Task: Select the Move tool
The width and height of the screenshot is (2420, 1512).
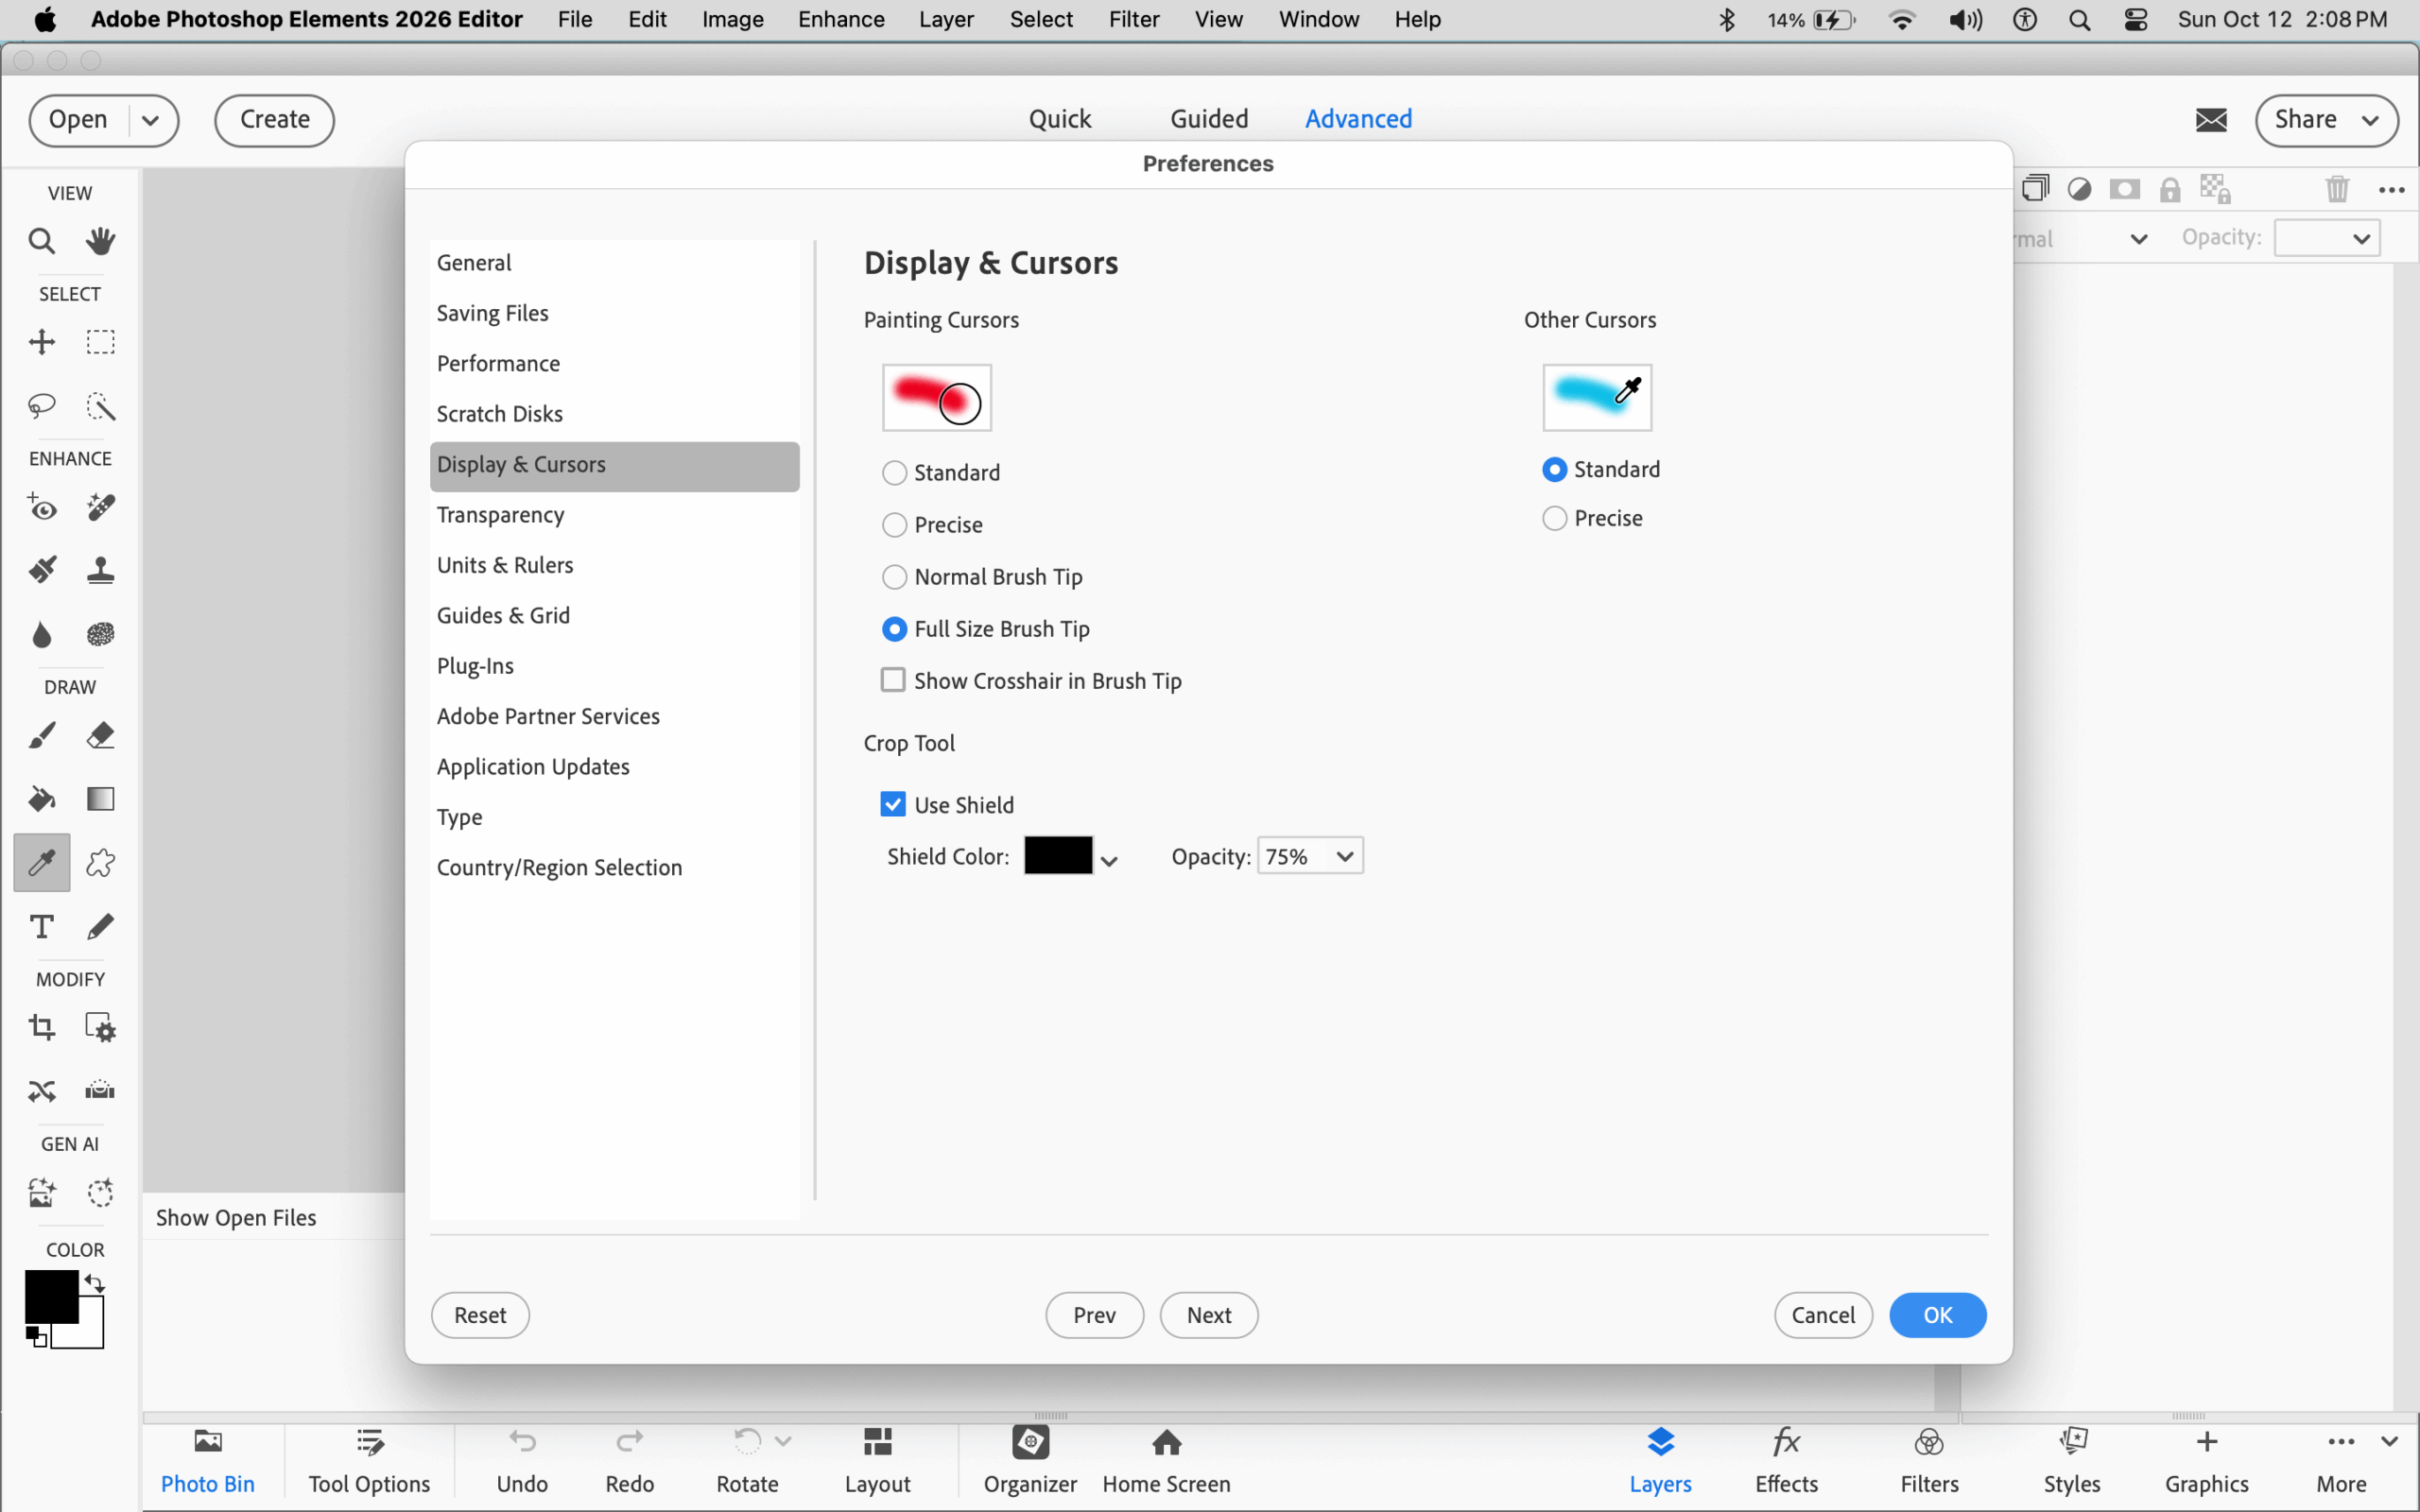Action: [x=41, y=341]
